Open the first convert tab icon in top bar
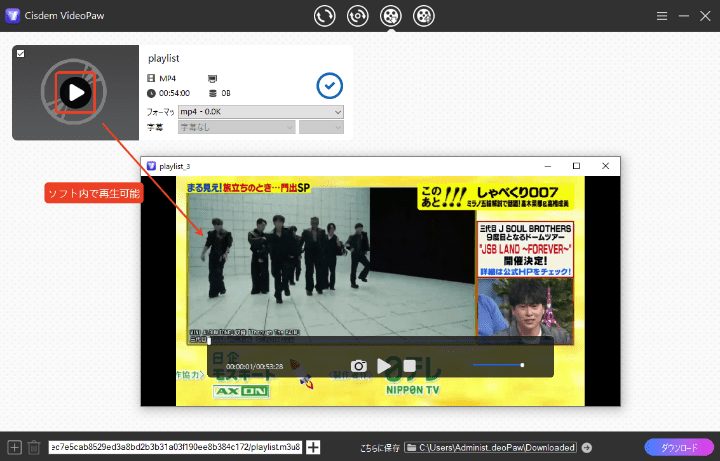Viewport: 720px width, 461px height. click(324, 16)
